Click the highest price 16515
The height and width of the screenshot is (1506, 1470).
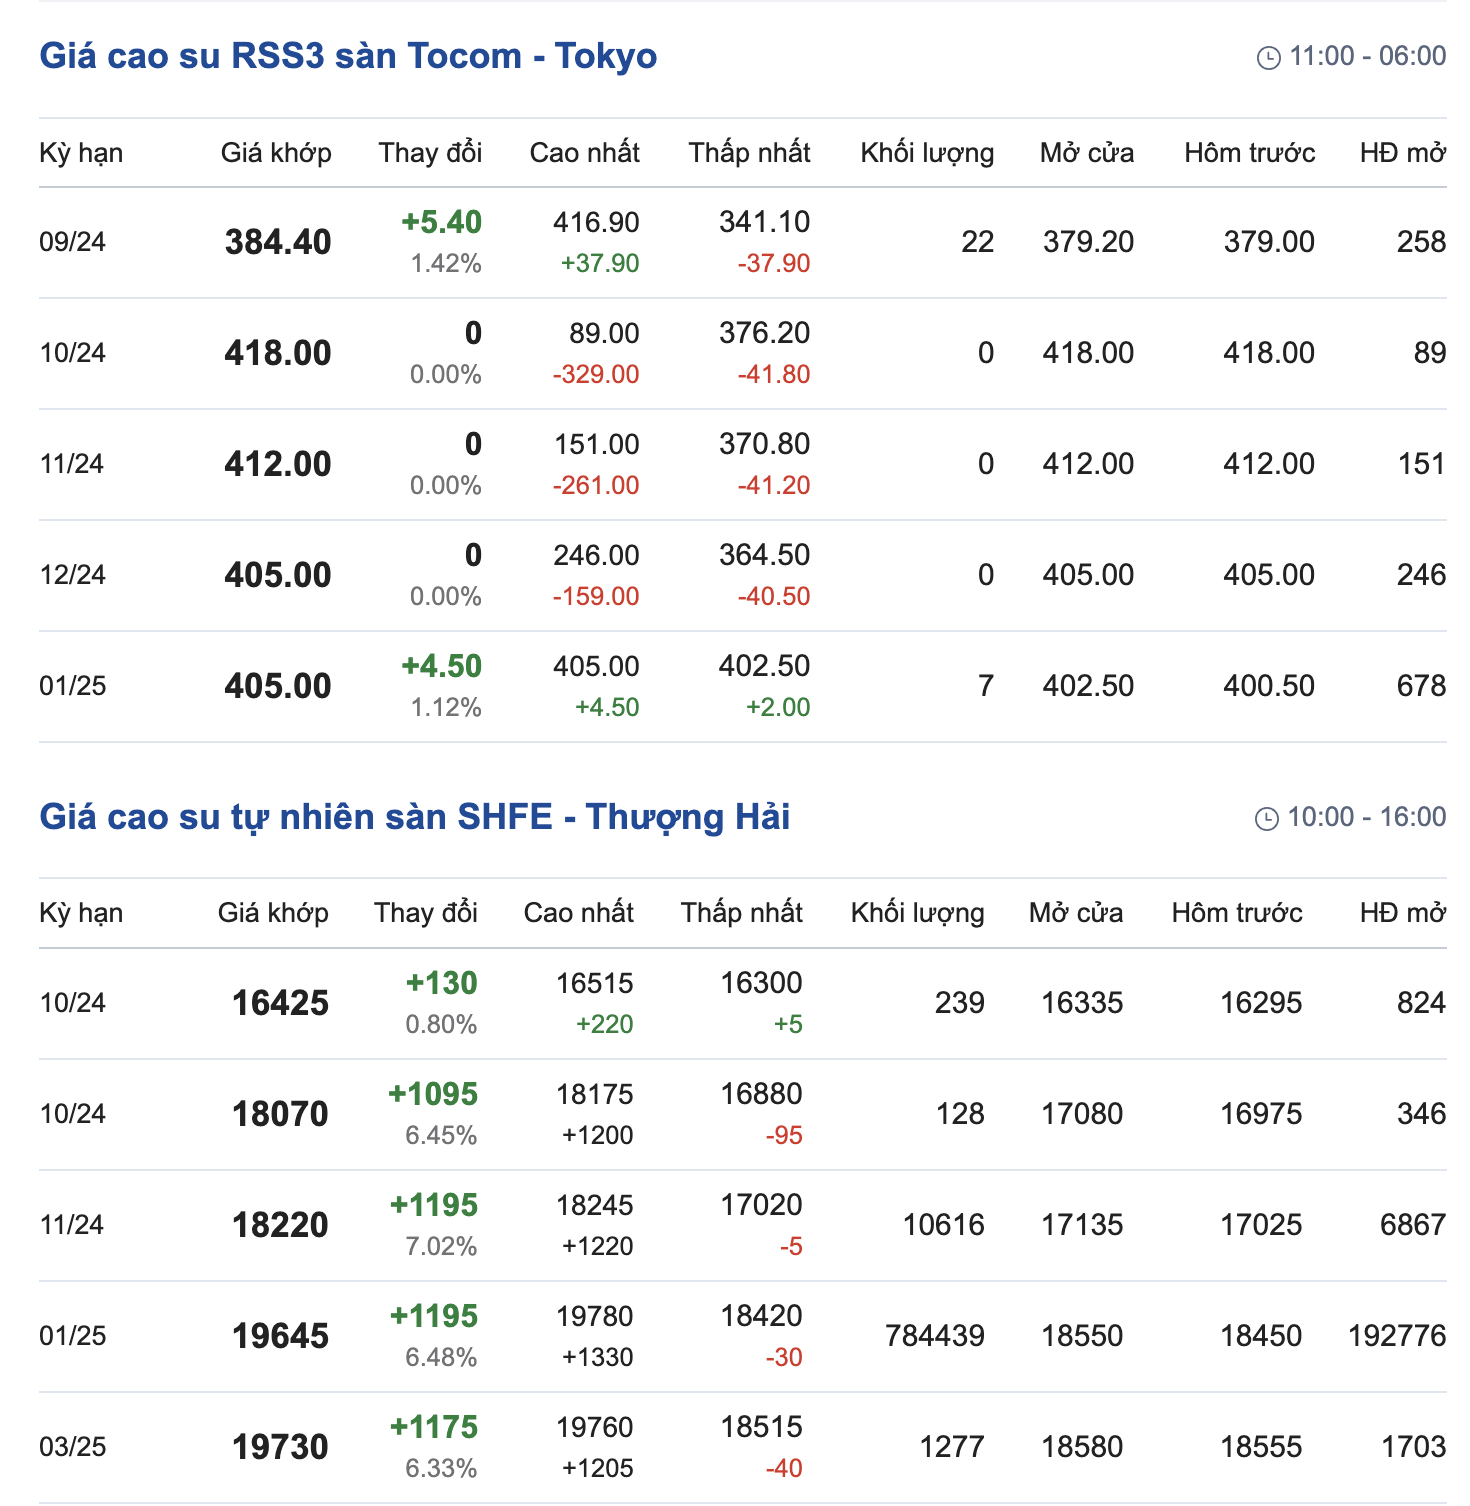pyautogui.click(x=595, y=983)
